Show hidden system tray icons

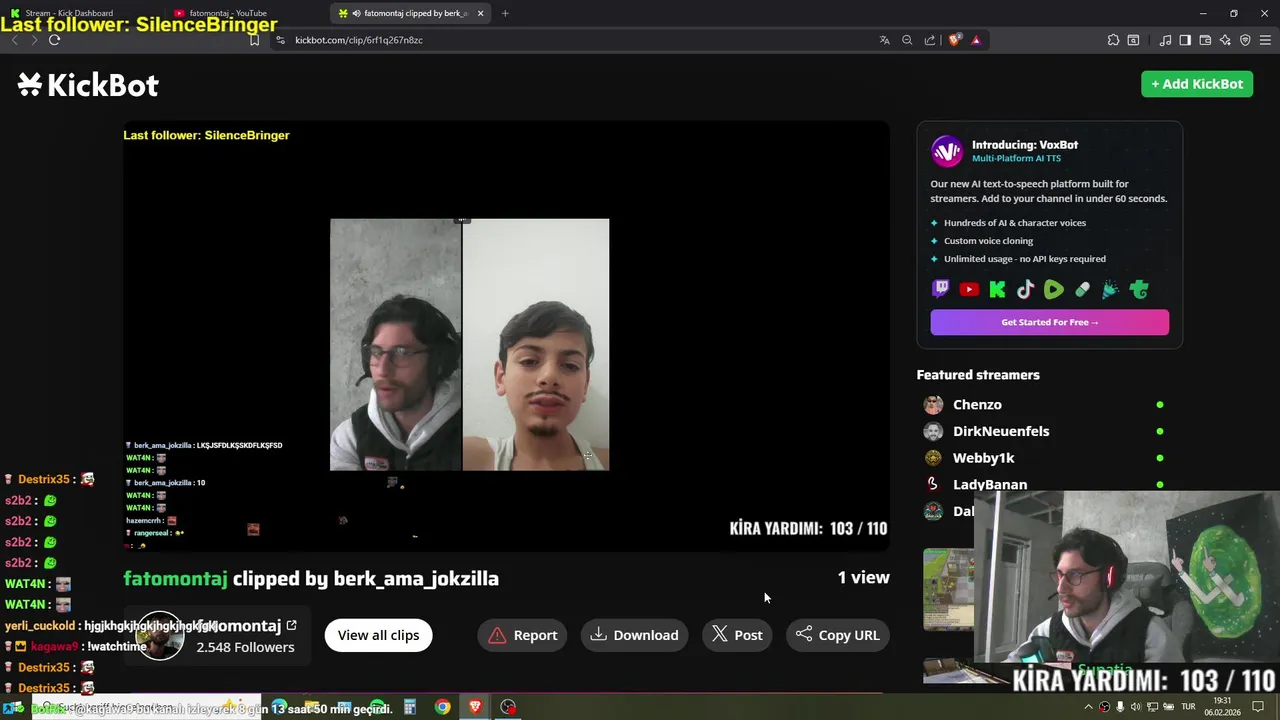point(1089,707)
